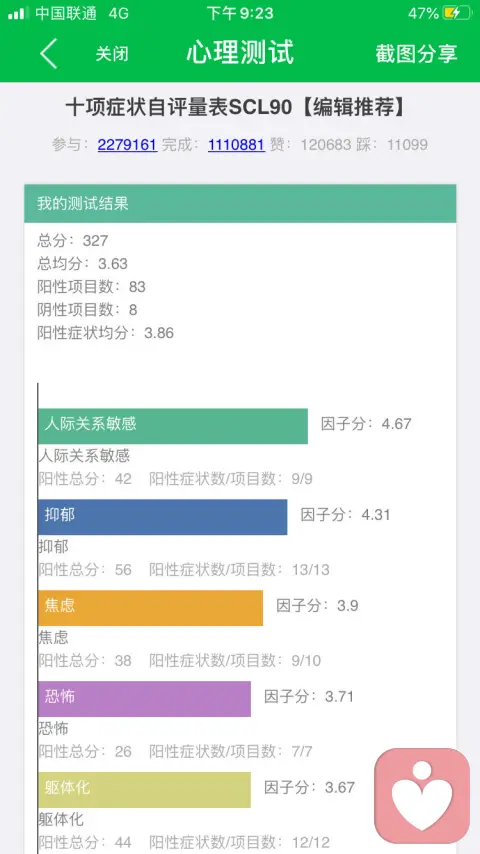This screenshot has height=854, width=480.
Task: Tap 因子分 4.67 score label
Action: pyautogui.click(x=366, y=424)
